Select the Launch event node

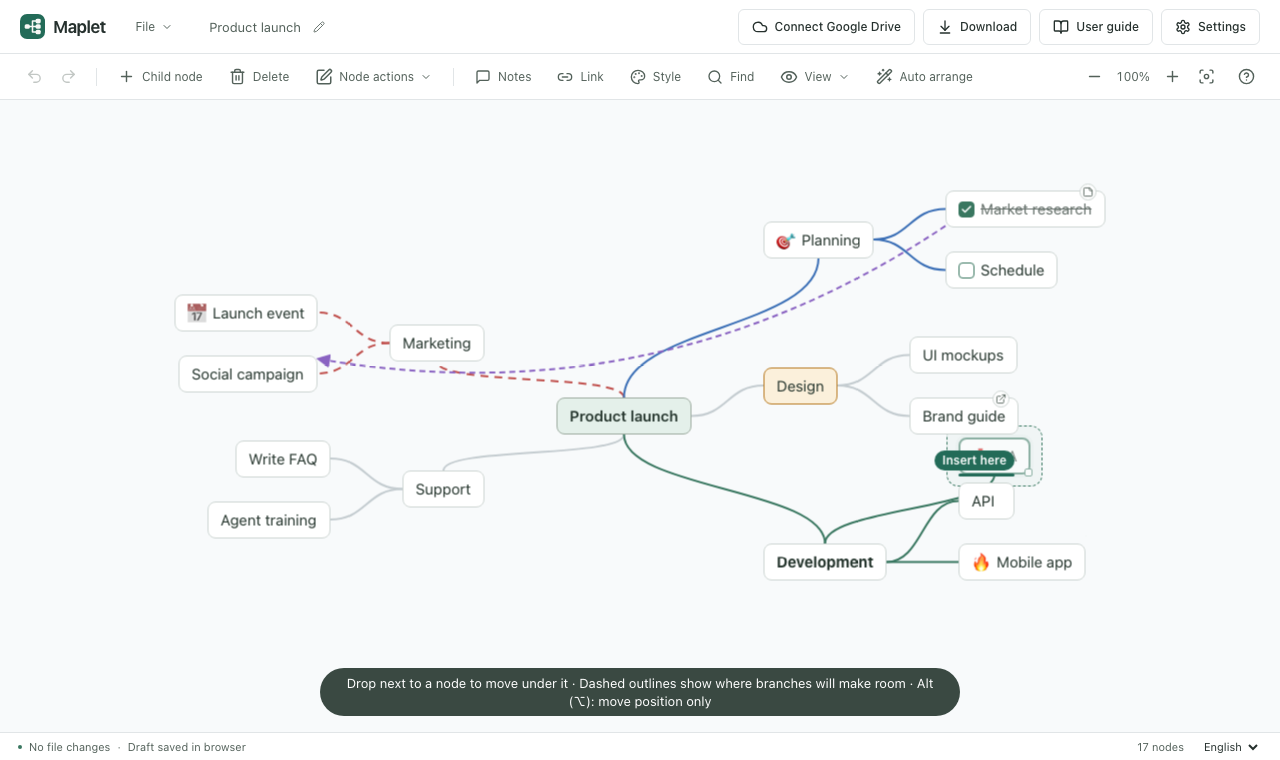(246, 313)
